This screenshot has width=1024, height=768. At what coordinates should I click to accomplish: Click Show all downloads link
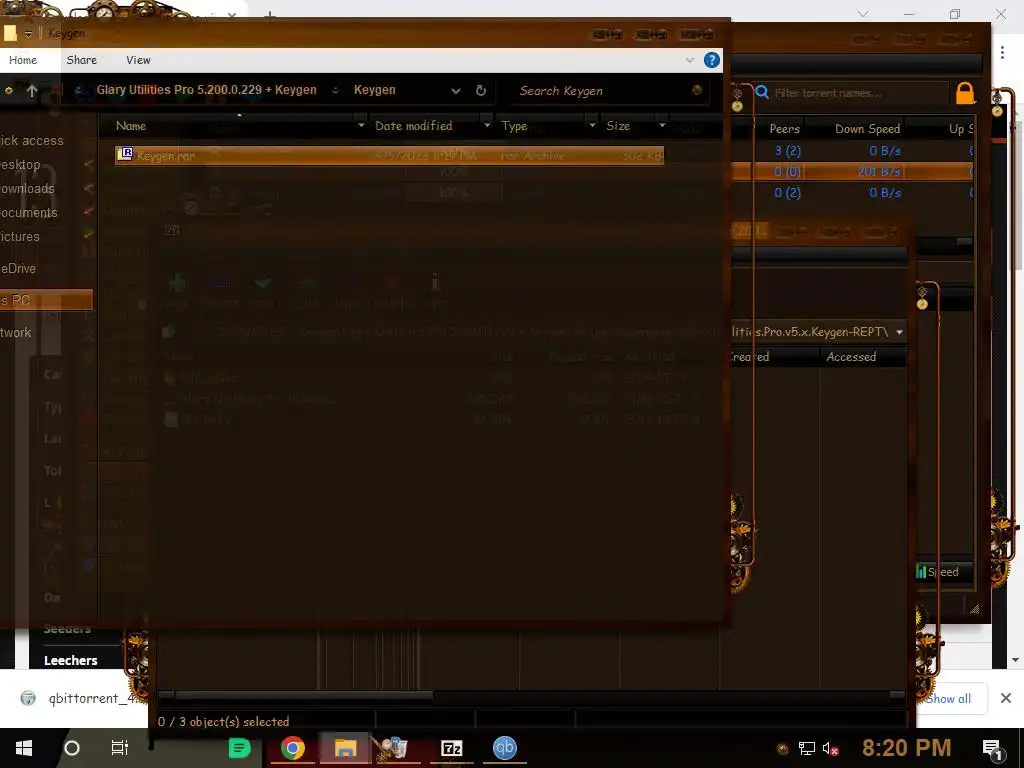coord(948,699)
